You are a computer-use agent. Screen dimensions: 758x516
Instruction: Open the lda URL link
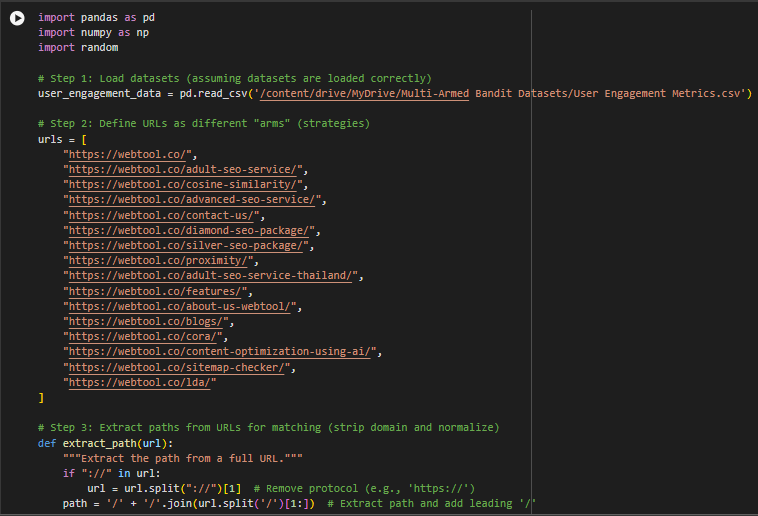tap(140, 382)
